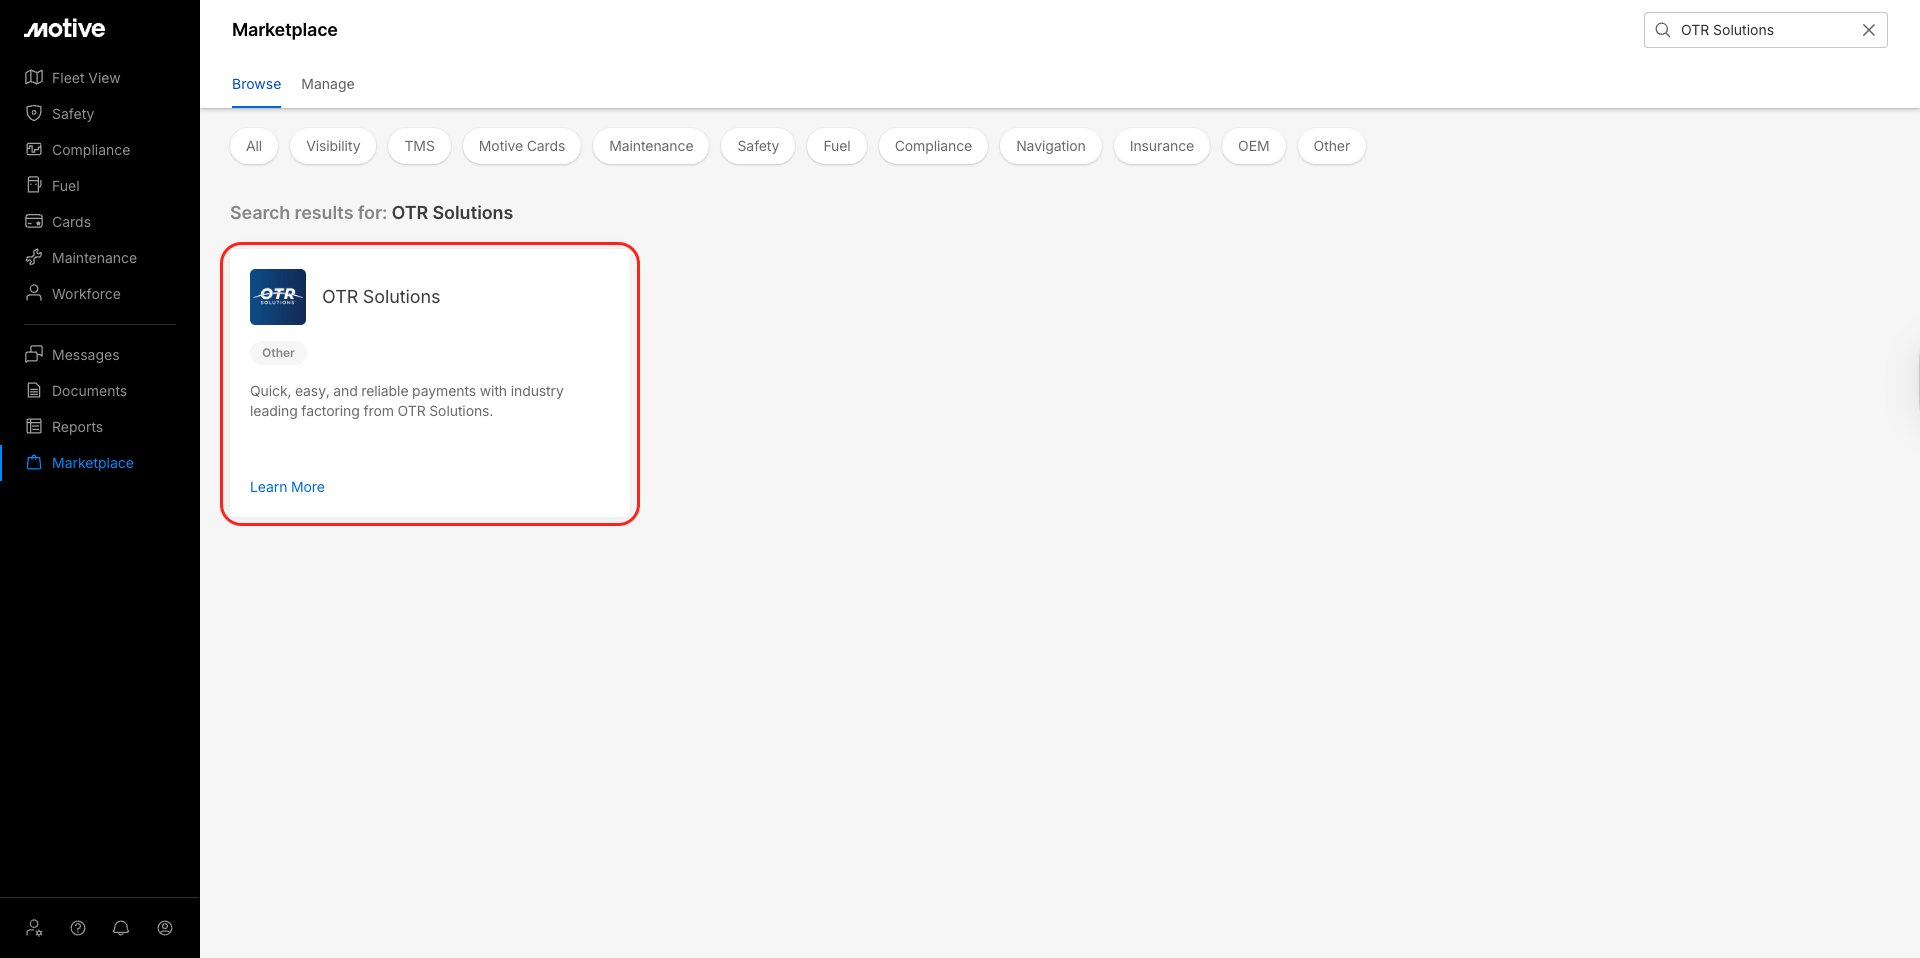The height and width of the screenshot is (958, 1920).
Task: Clear the OTR Solutions search text
Action: click(x=1868, y=30)
